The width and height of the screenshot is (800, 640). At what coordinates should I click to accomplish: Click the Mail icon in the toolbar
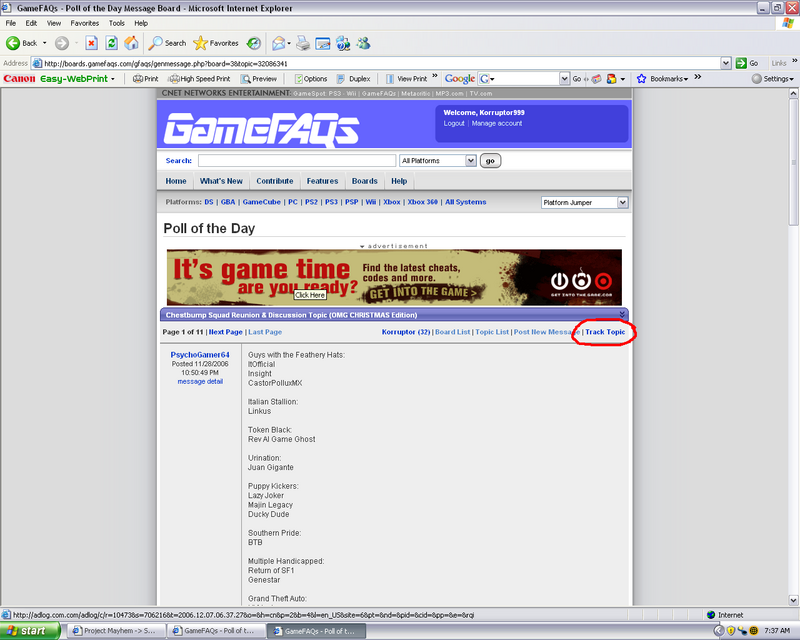coord(280,43)
